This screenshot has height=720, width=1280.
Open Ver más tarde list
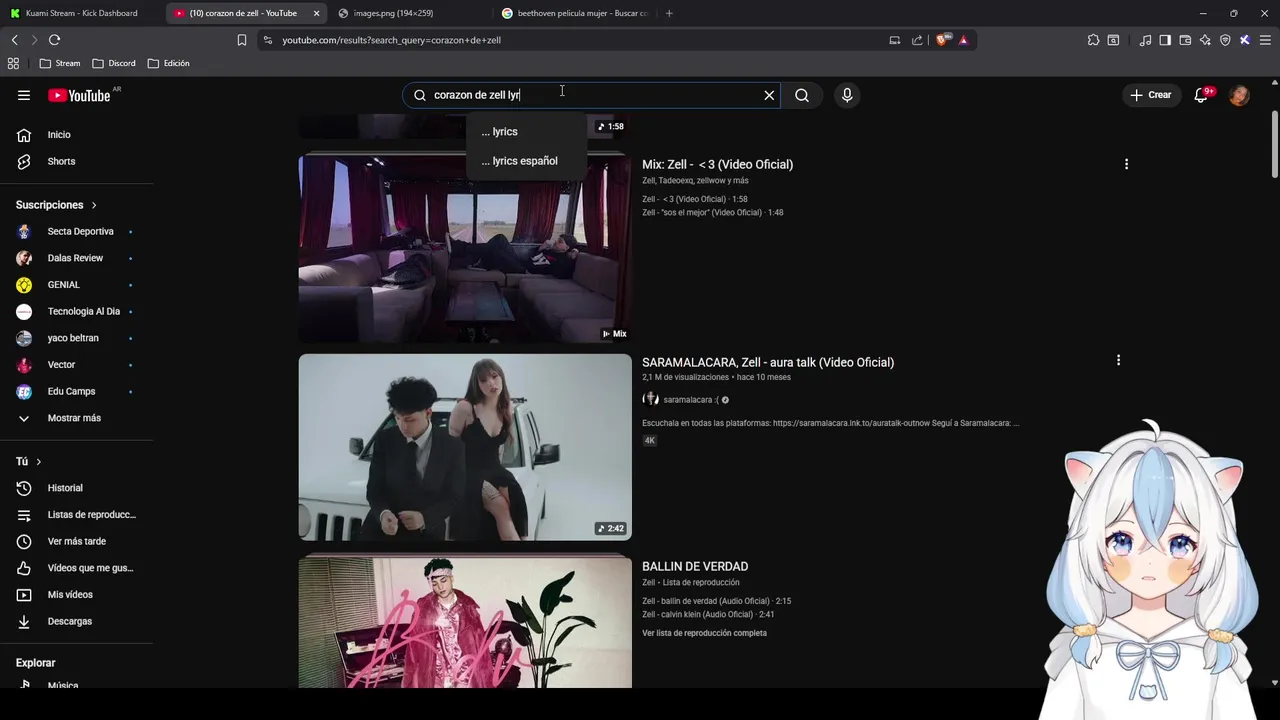[76, 541]
